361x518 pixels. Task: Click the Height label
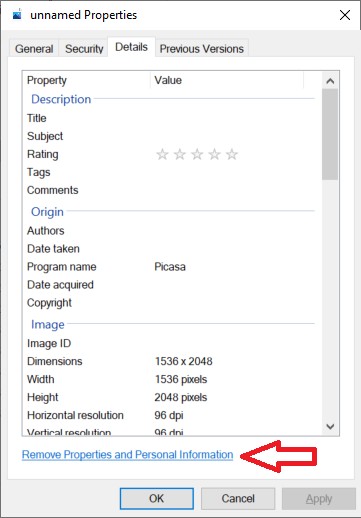(43, 397)
